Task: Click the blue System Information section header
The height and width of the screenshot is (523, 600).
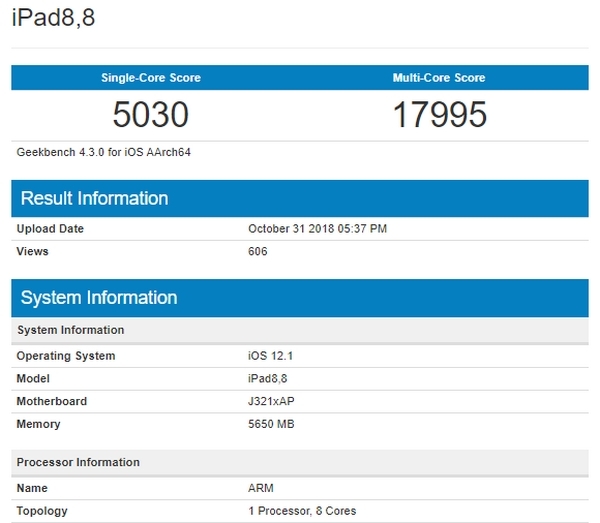Action: pos(99,298)
